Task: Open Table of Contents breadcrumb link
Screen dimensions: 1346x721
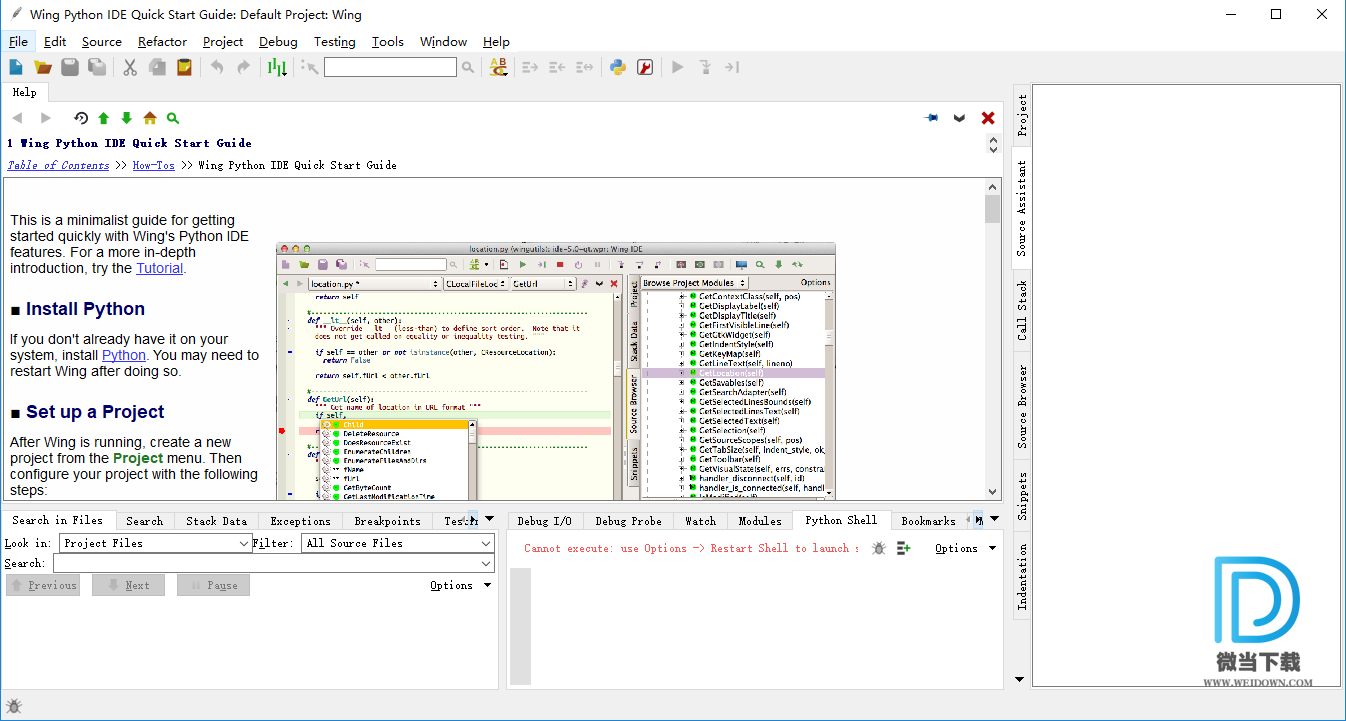Action: [x=58, y=165]
